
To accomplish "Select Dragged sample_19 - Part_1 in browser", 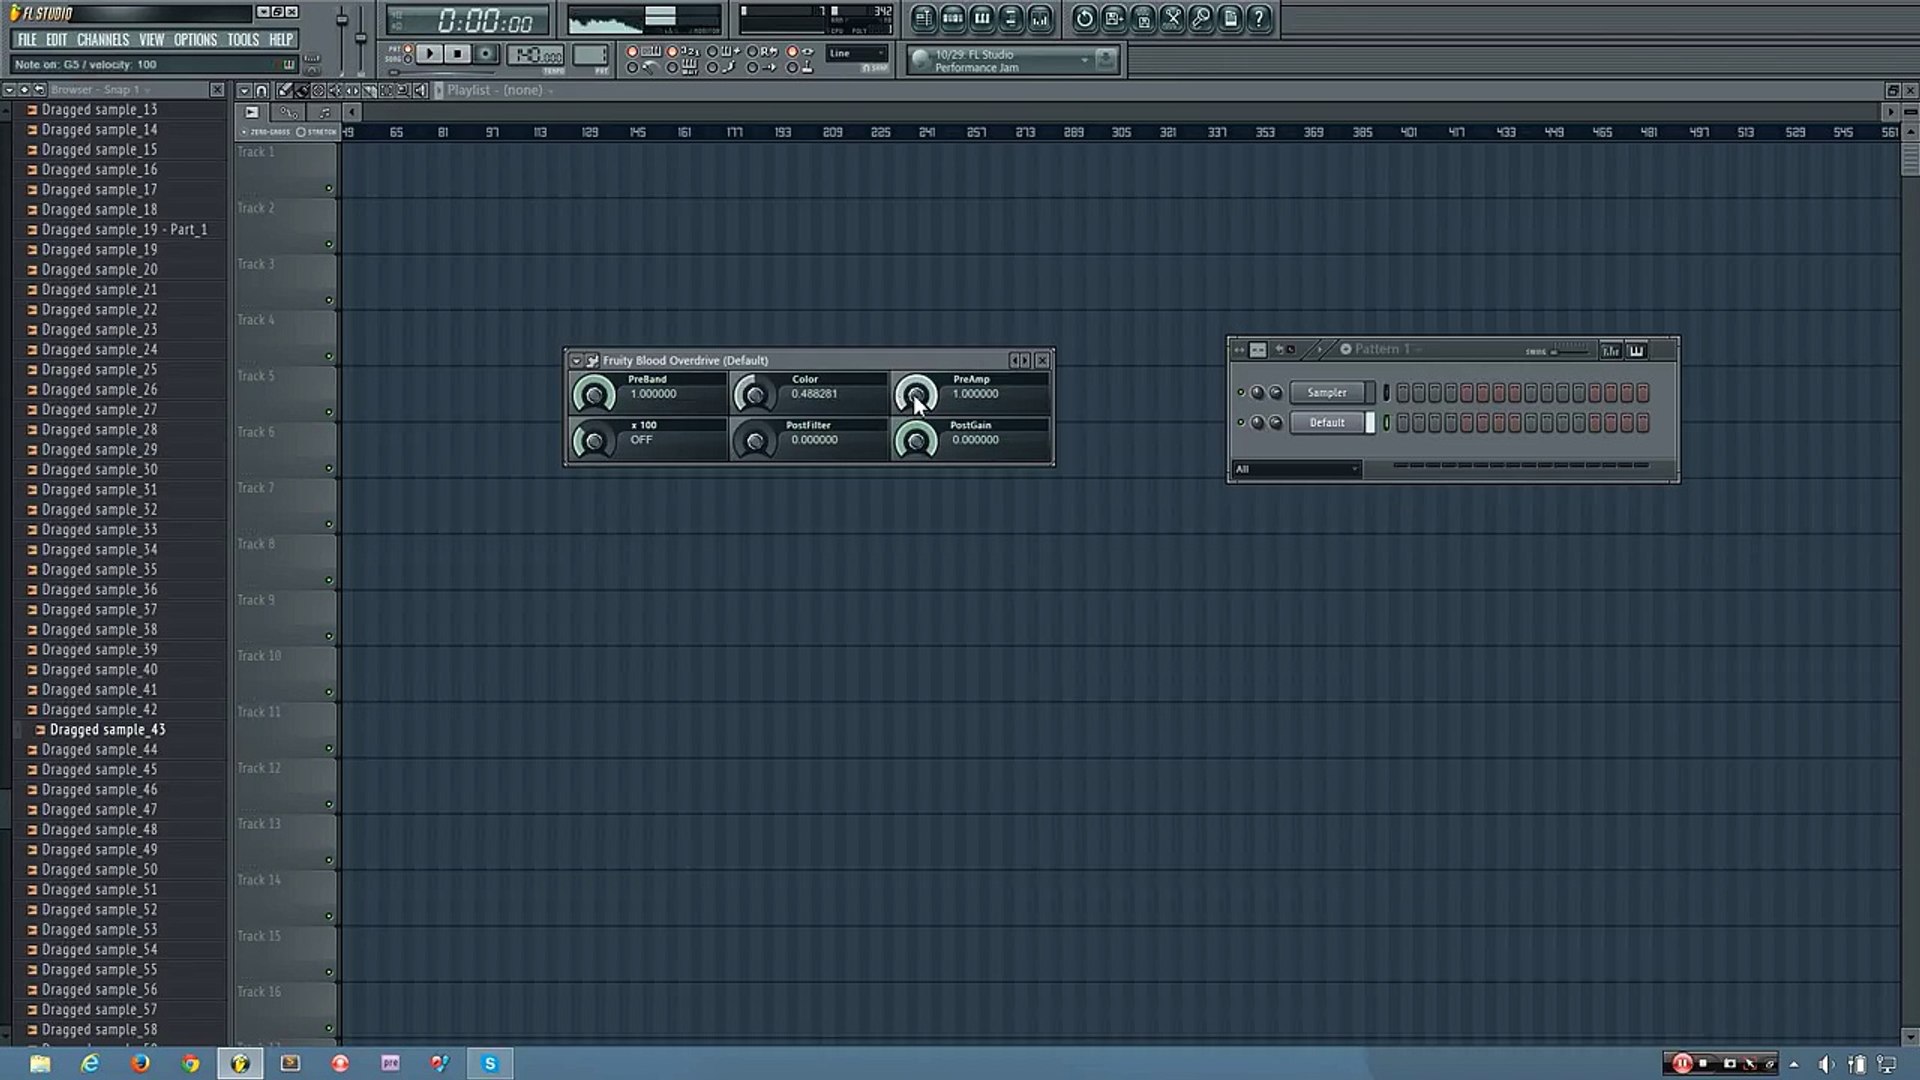I will pos(124,230).
